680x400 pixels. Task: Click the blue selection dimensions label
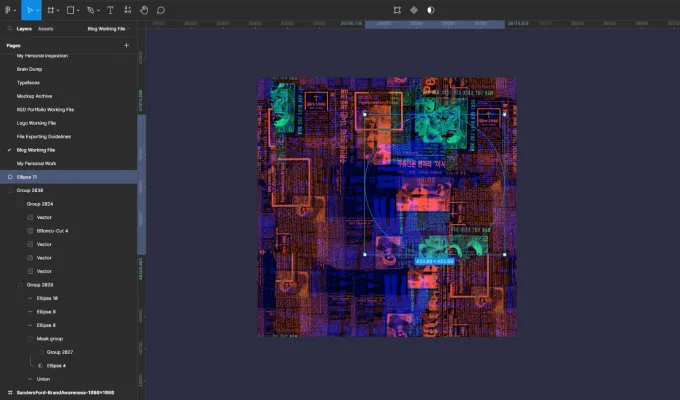435,261
